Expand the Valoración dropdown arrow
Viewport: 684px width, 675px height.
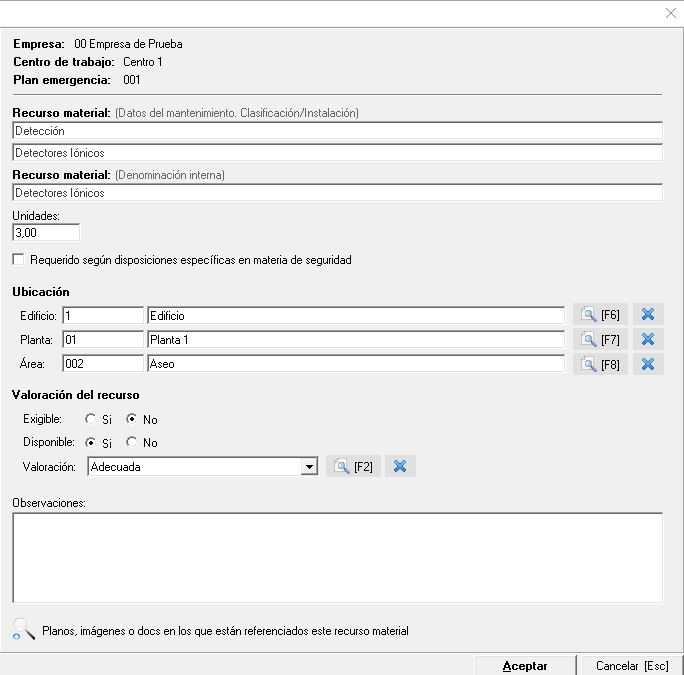click(x=309, y=467)
